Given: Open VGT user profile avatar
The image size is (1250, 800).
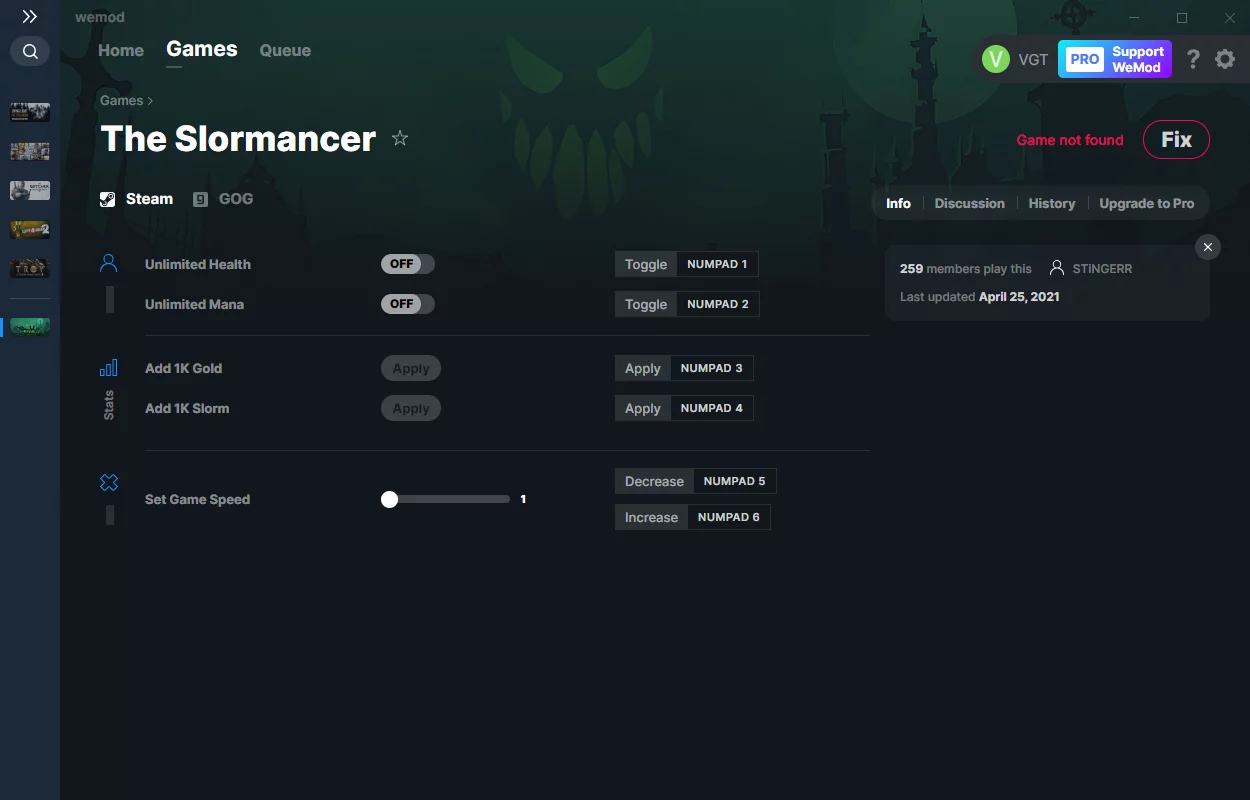Looking at the screenshot, I should pos(996,59).
